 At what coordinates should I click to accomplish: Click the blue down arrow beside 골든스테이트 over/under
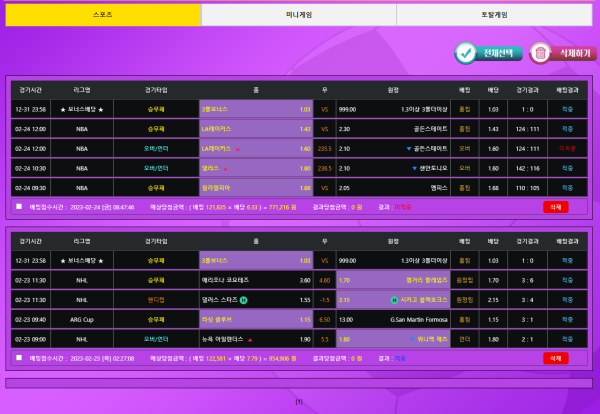(409, 148)
